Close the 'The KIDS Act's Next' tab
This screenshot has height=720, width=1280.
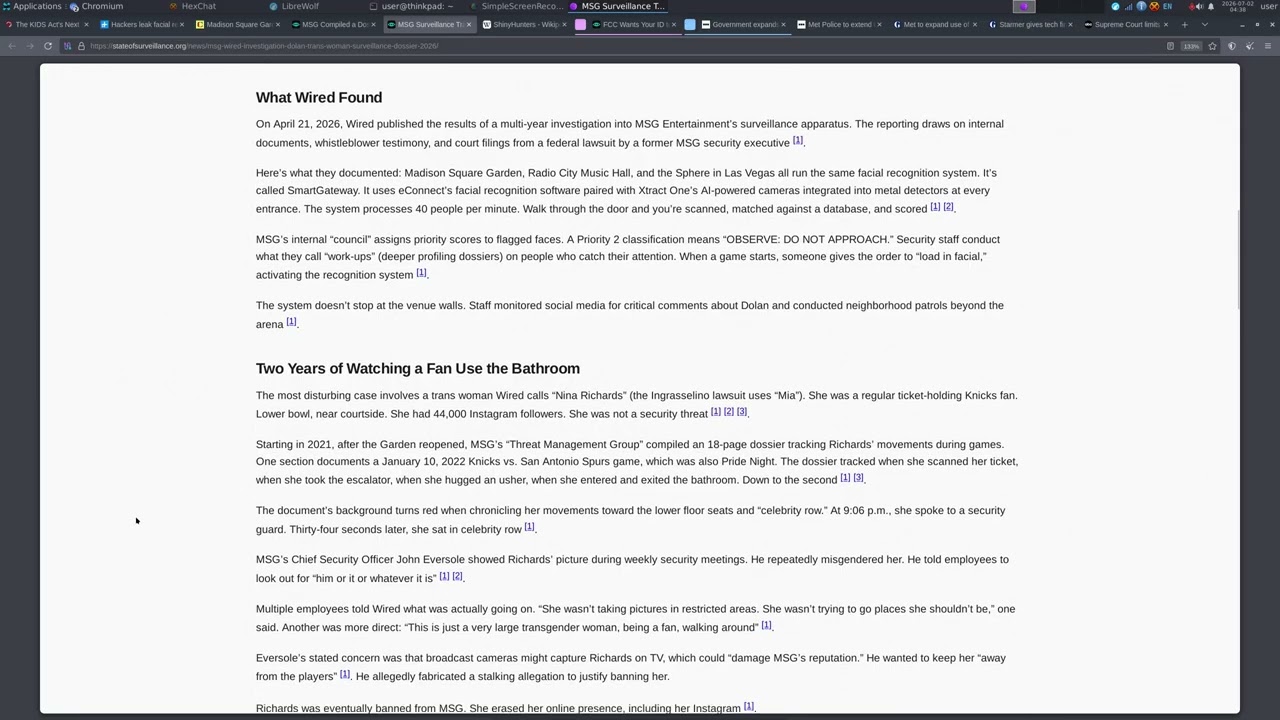pos(86,24)
